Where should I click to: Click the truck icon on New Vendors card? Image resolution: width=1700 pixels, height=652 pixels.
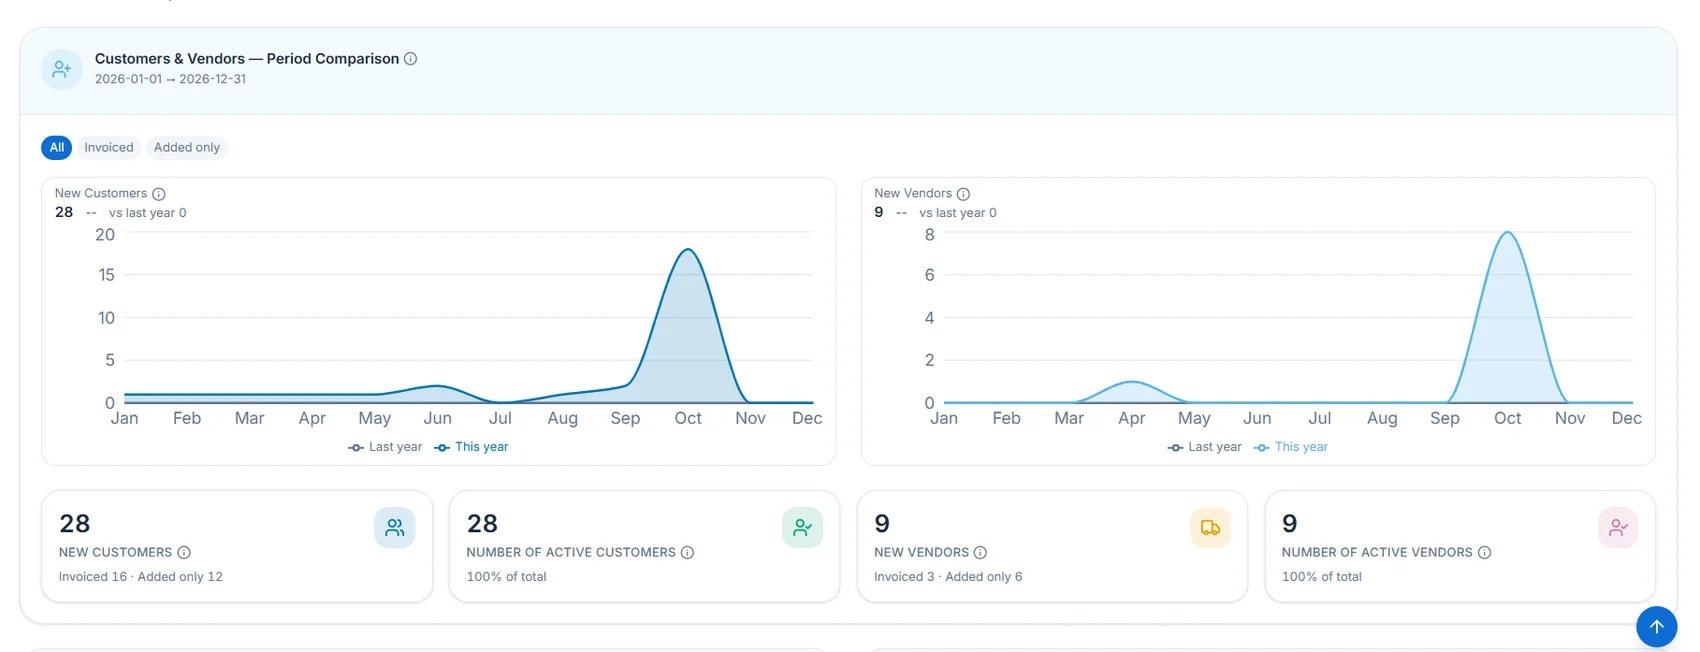[x=1210, y=528]
